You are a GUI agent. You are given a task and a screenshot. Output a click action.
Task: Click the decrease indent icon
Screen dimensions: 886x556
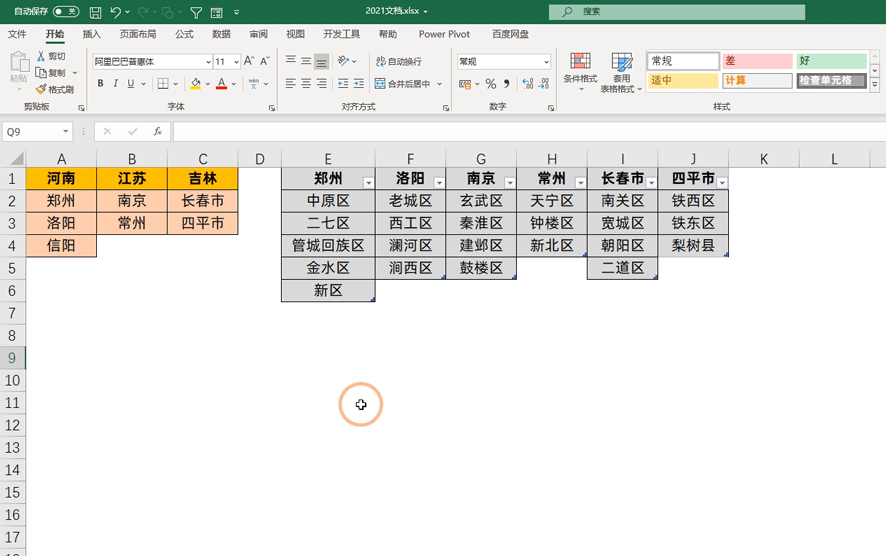pos(343,84)
